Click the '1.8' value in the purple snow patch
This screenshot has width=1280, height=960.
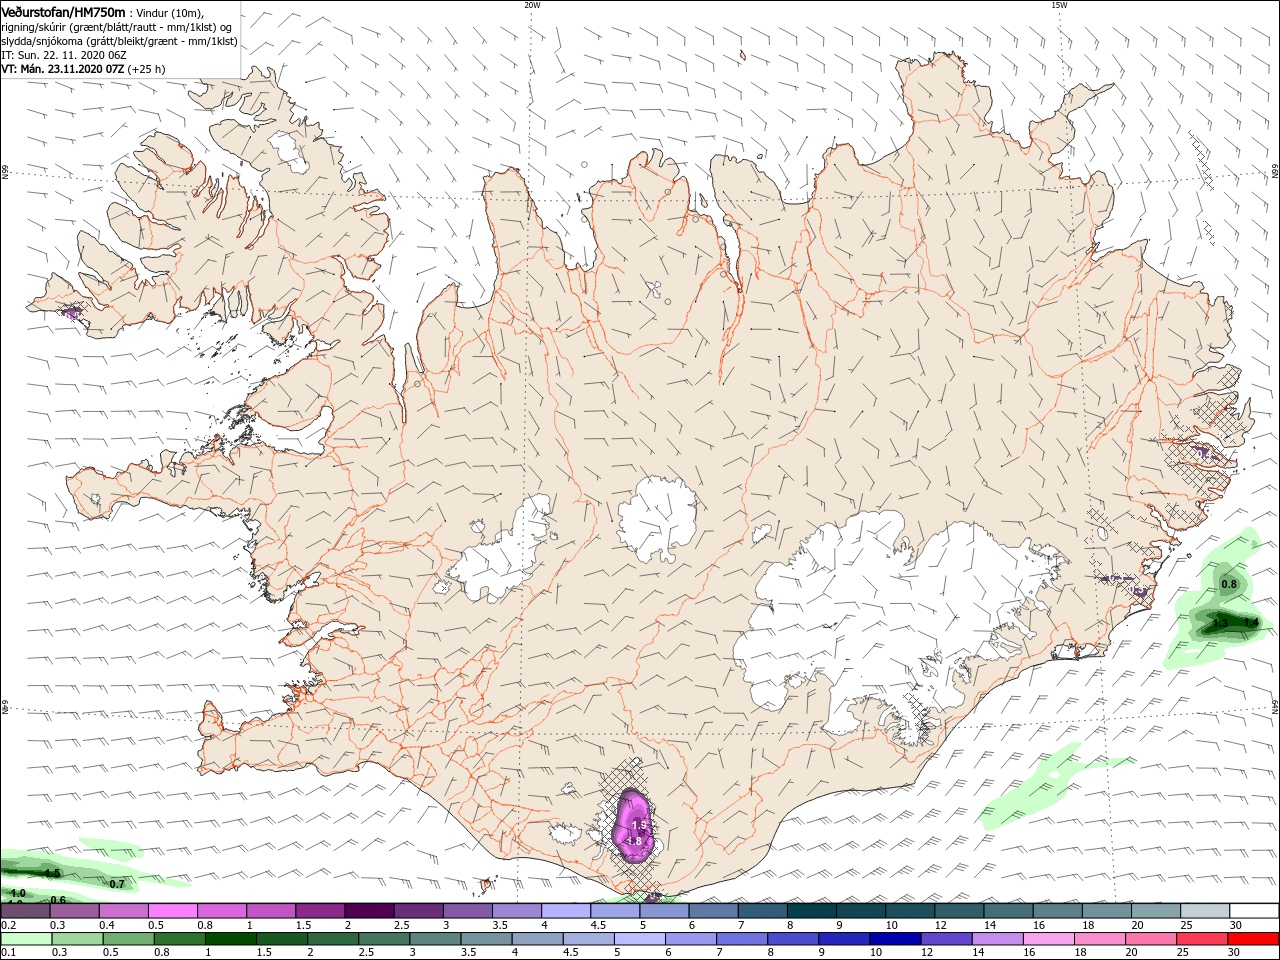coord(633,842)
